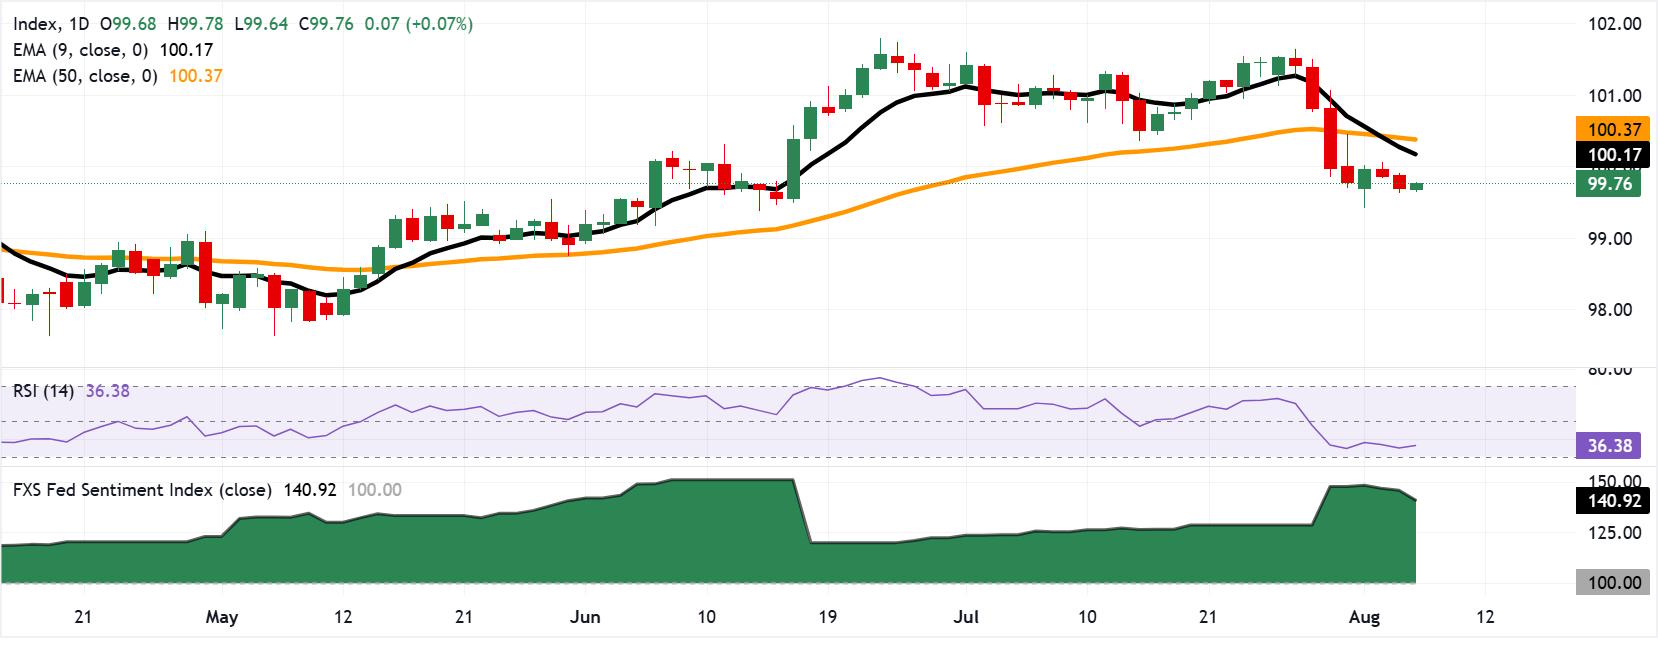Click the gray 100.00 sentiment axis label
This screenshot has height=647, width=1658.
(x=1612, y=583)
